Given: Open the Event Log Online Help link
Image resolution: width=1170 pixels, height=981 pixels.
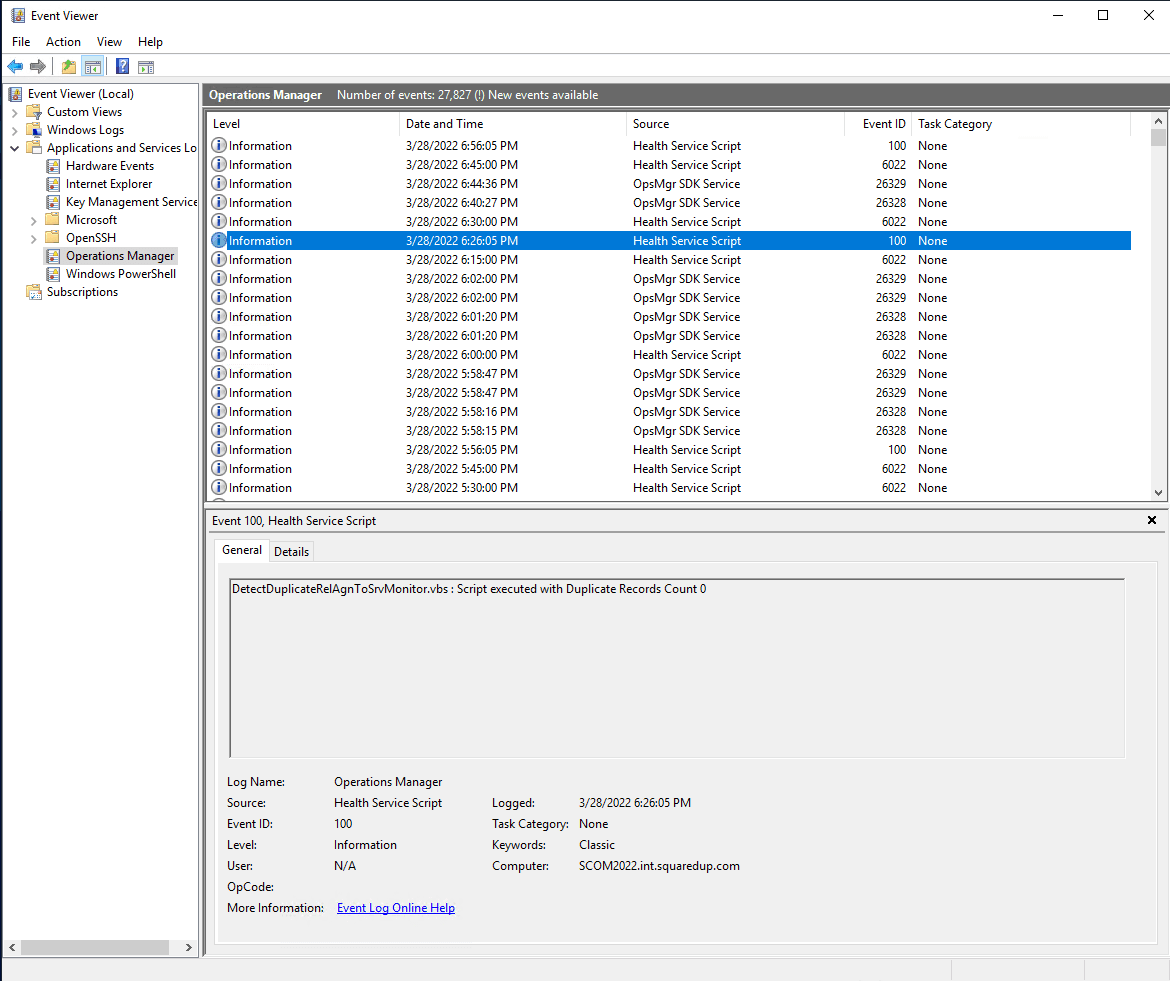Looking at the screenshot, I should click(396, 908).
